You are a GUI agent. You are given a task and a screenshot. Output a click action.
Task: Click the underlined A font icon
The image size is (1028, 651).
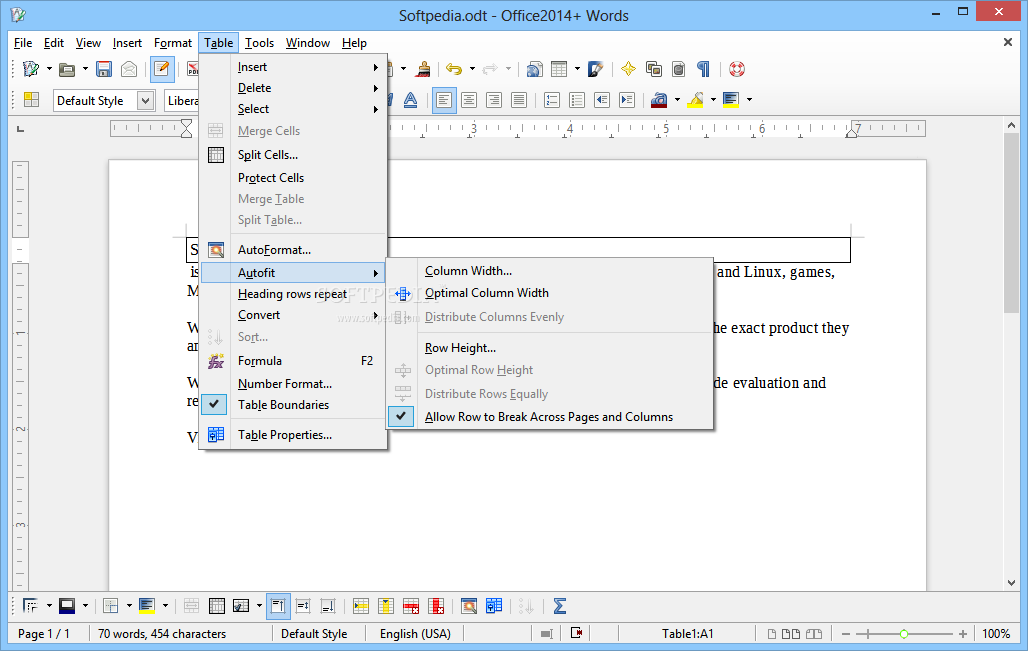pyautogui.click(x=410, y=100)
